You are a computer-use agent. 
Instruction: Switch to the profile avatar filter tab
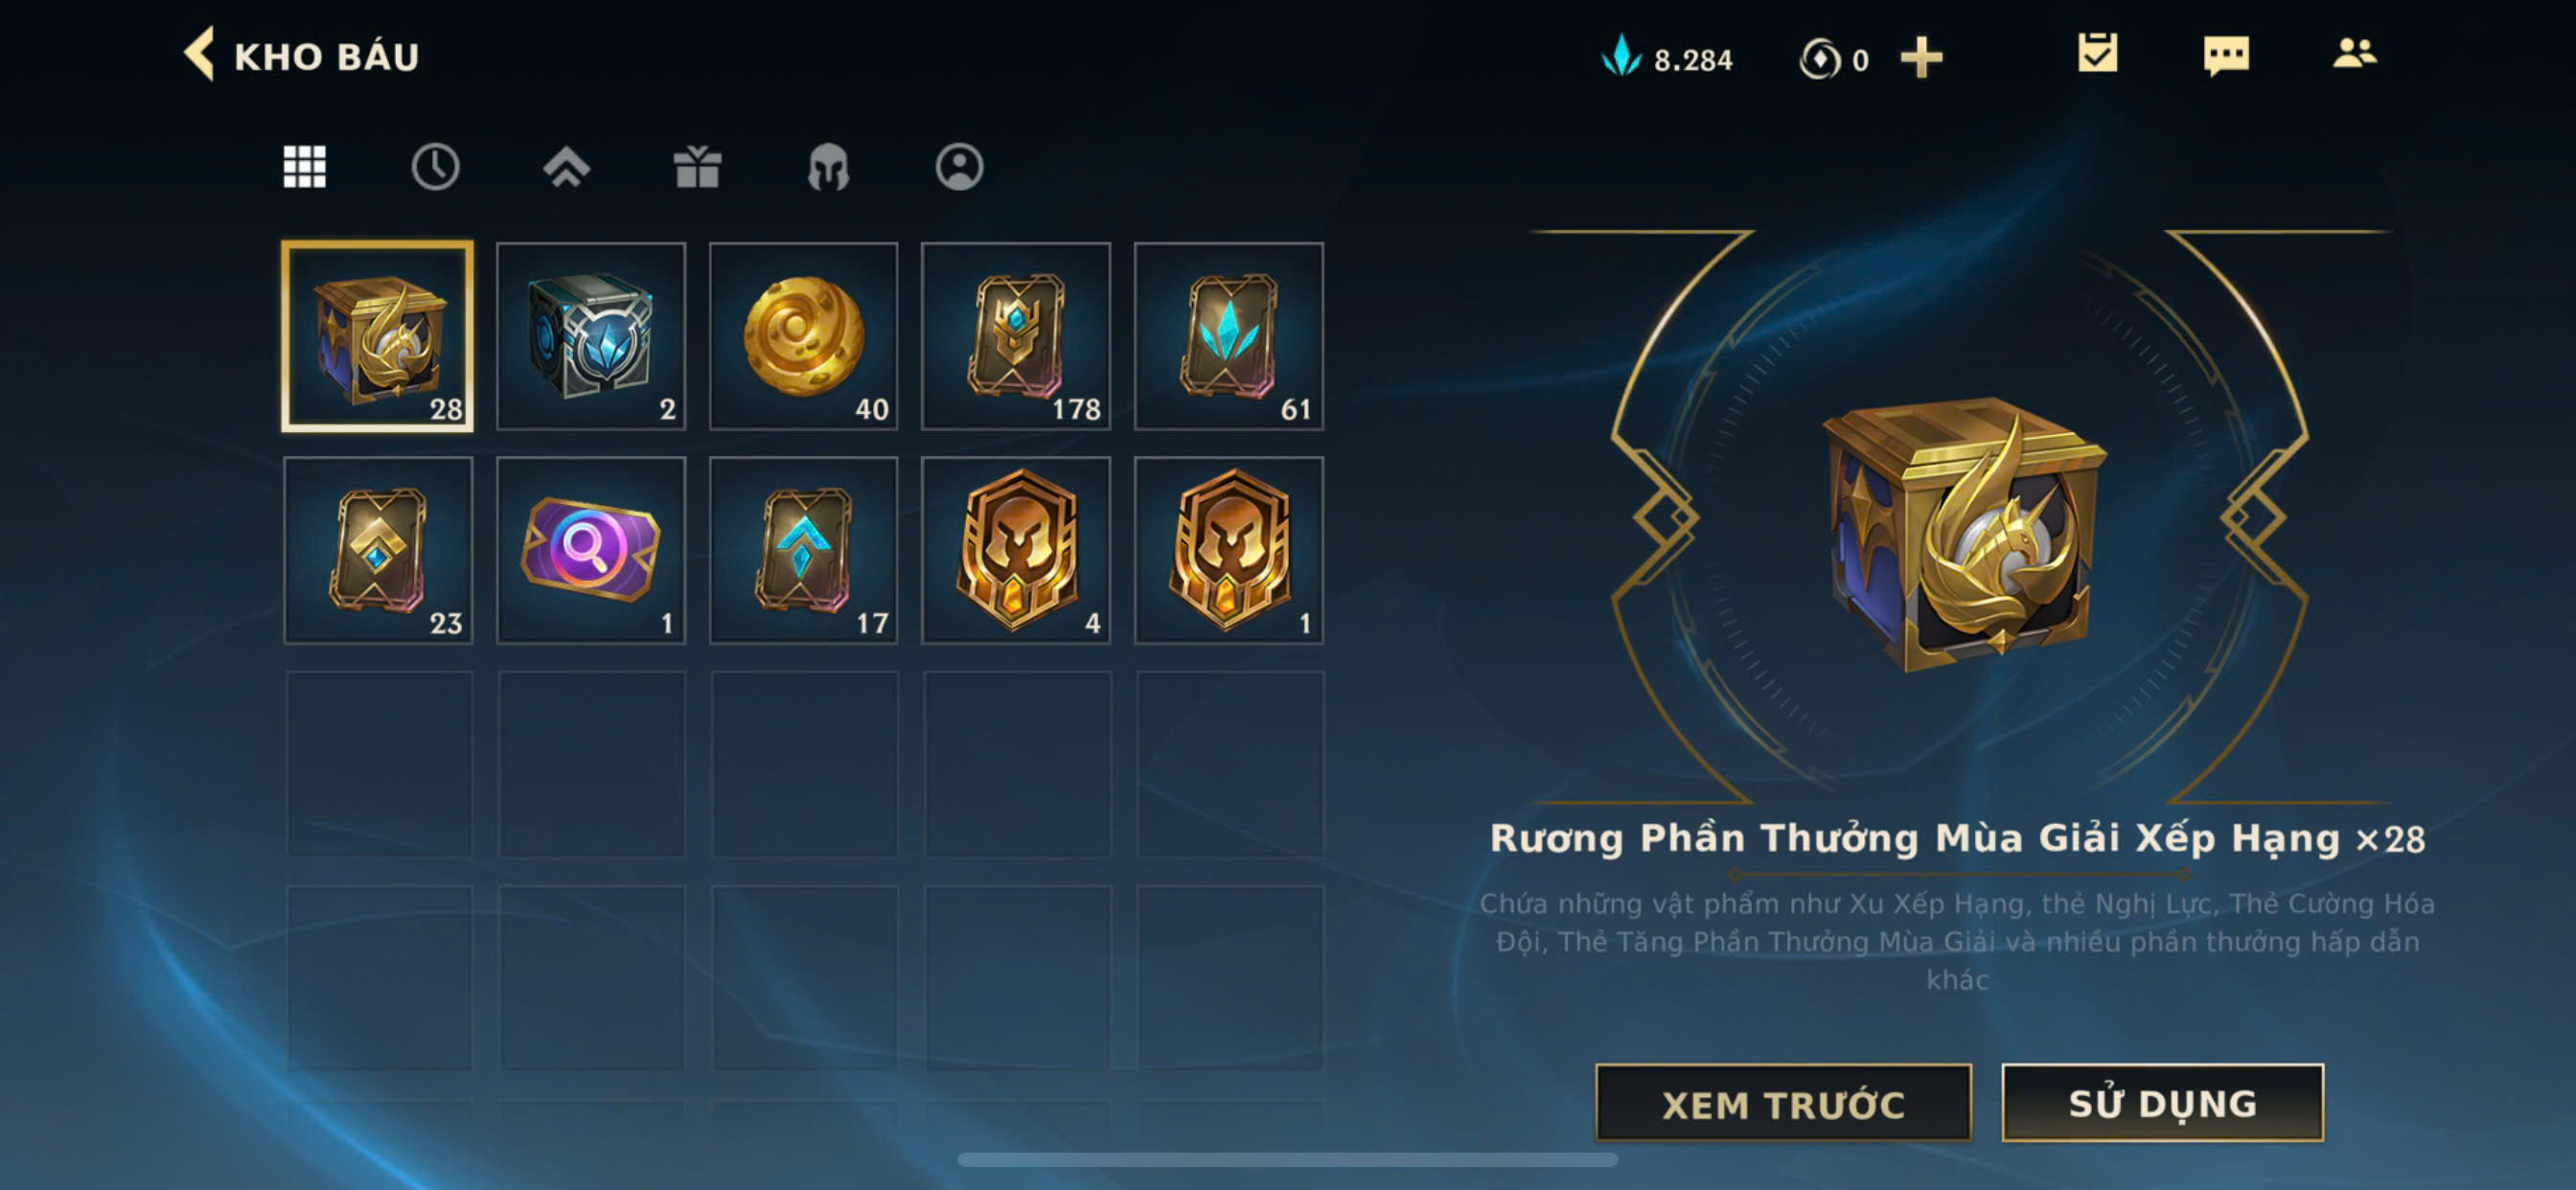pyautogui.click(x=959, y=166)
